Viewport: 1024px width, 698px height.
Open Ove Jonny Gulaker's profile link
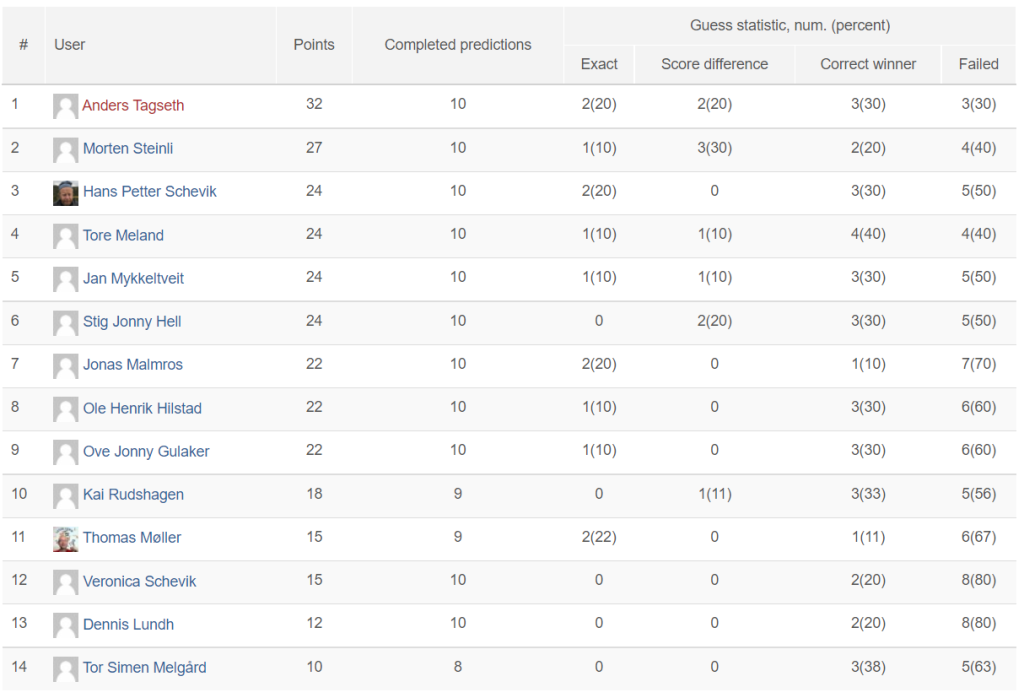pos(146,452)
